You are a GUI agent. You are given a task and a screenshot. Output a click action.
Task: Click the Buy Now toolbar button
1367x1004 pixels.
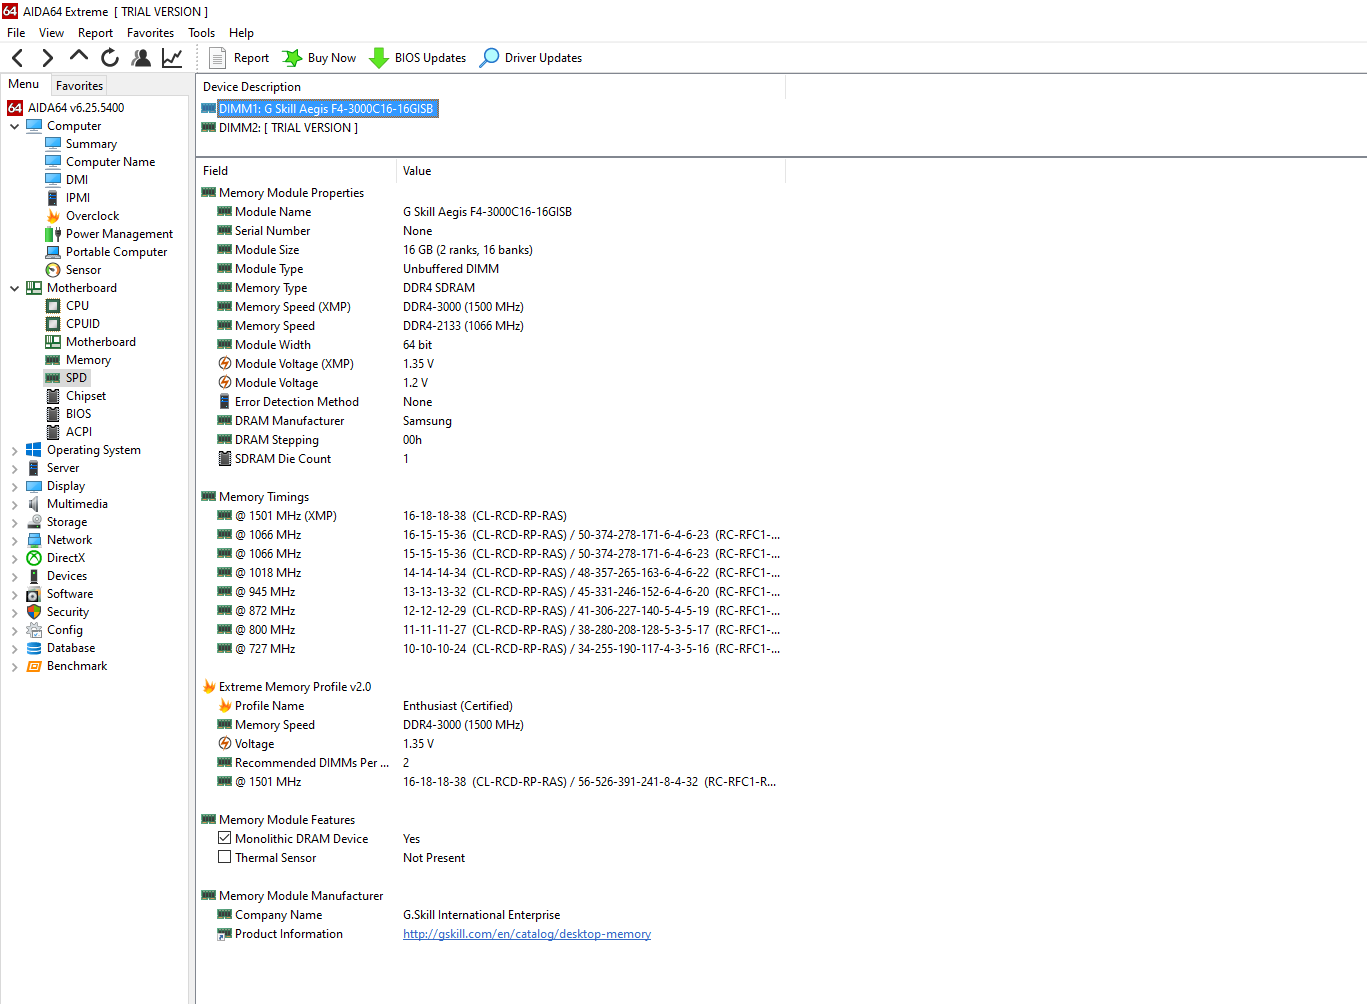pos(319,58)
